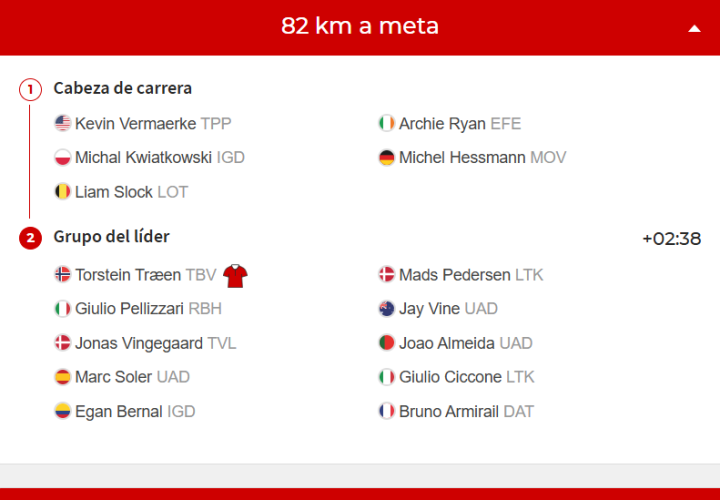Select group marker number 1
720x500 pixels.
tap(30, 89)
